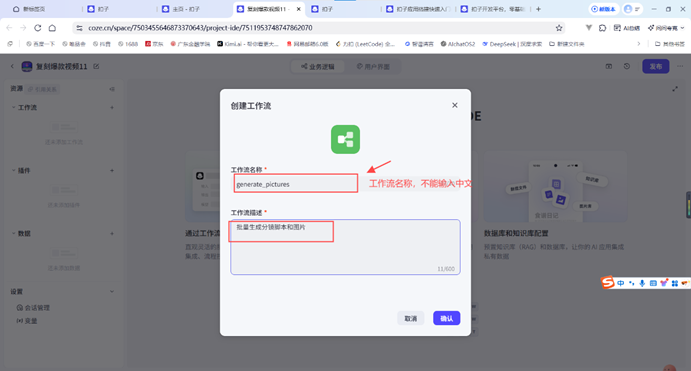This screenshot has height=371, width=691.
Task: Open the 京东 bookmark
Action: pos(154,44)
